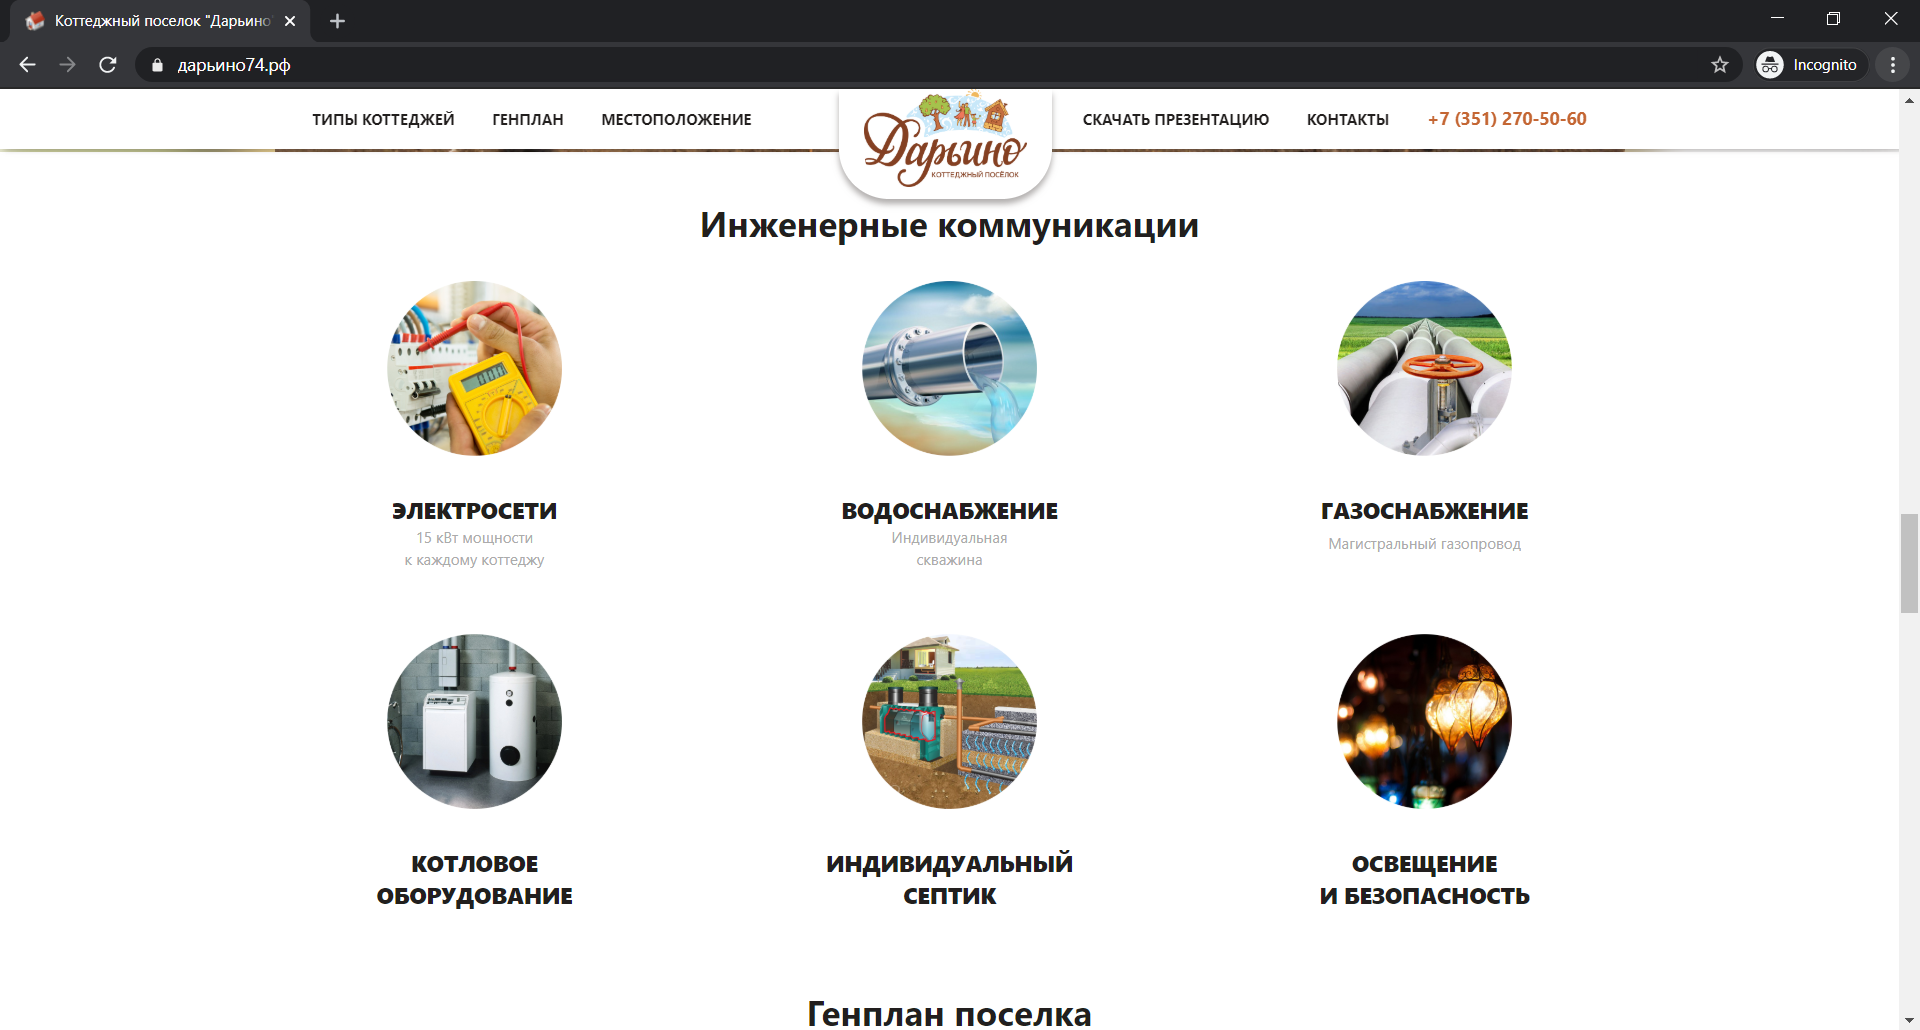Open a new browser tab
The image size is (1920, 1030).
337,21
